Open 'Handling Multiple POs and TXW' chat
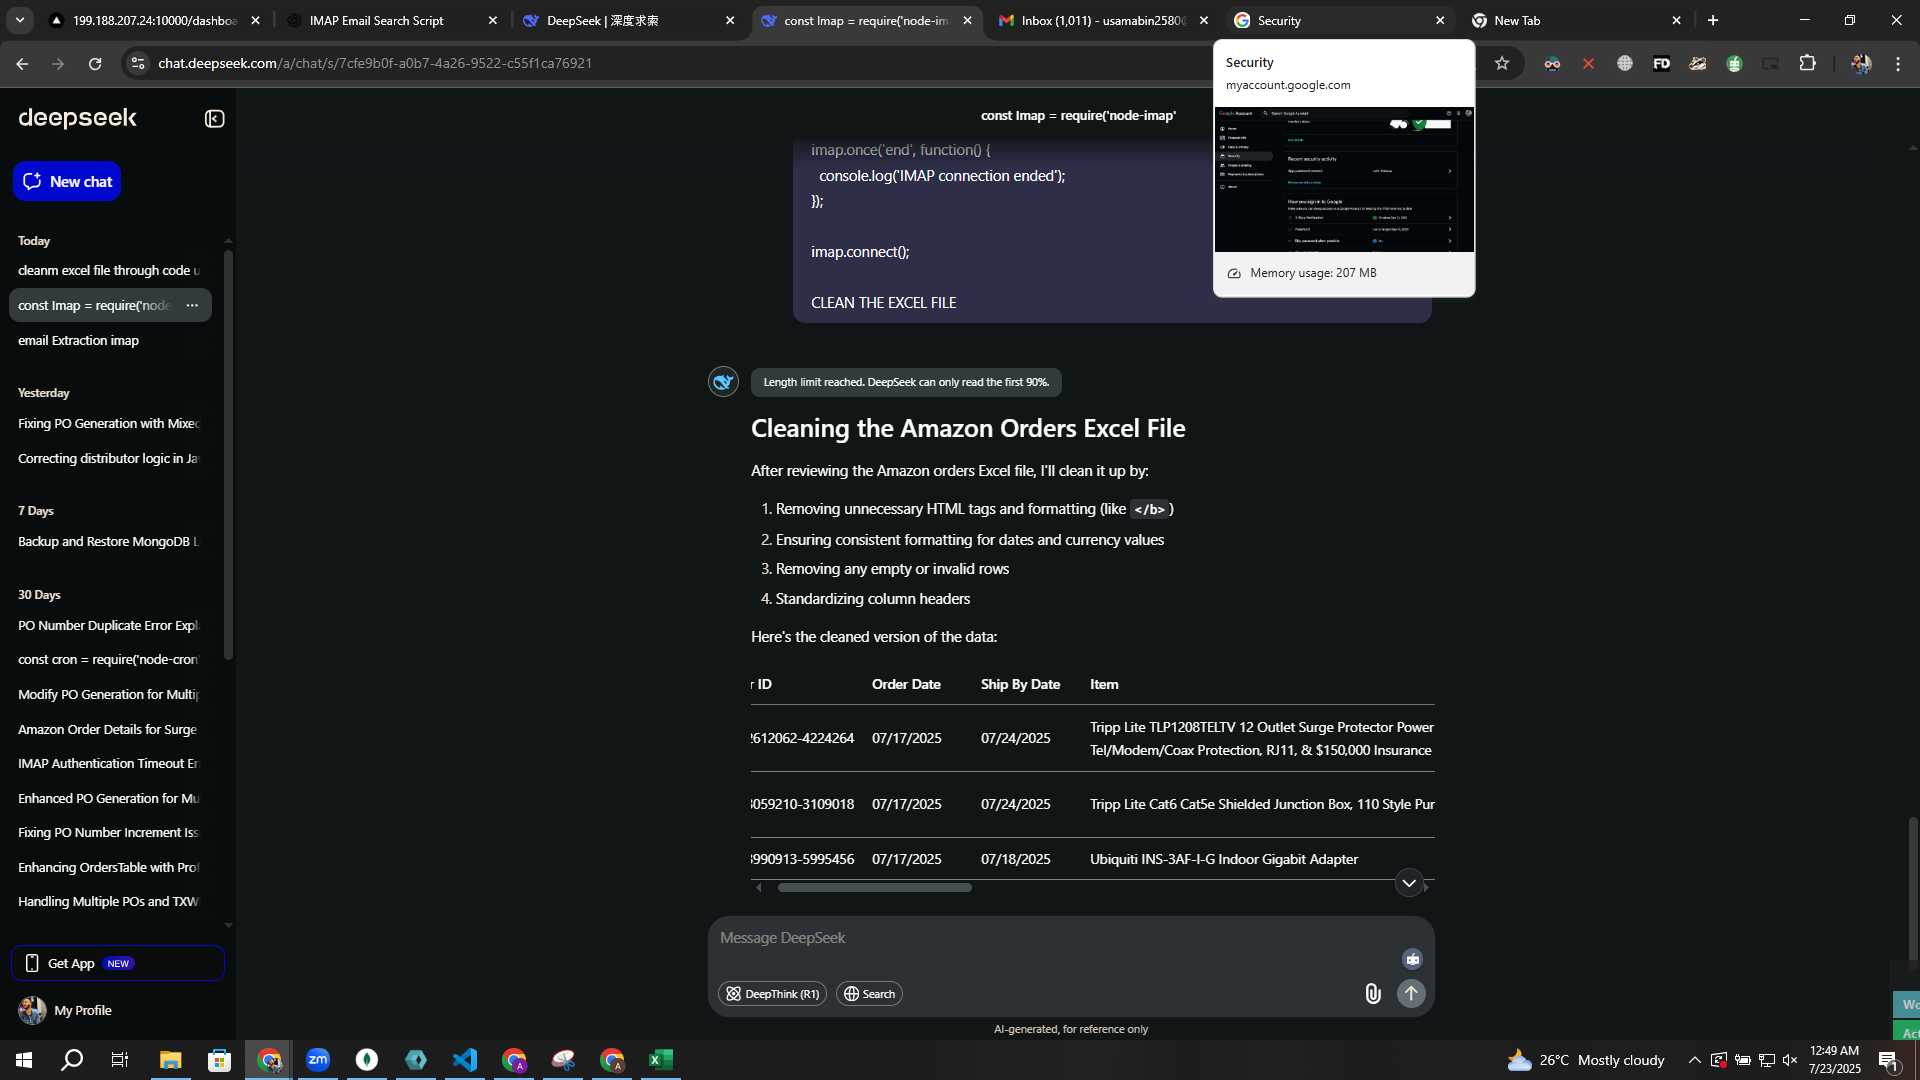This screenshot has height=1080, width=1920. coord(109,901)
